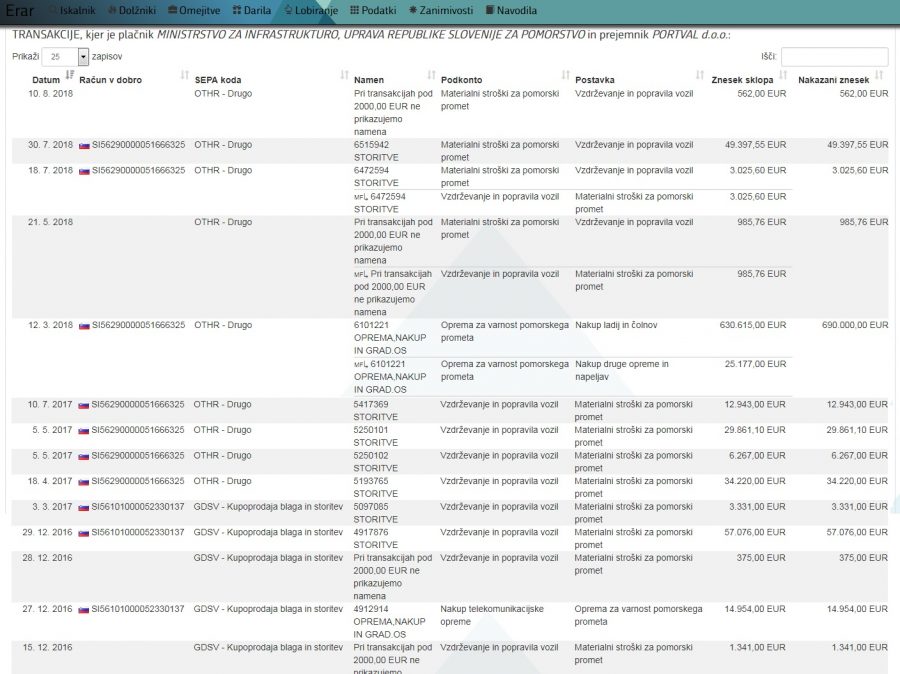Open the Omejitve menu item
900x674 pixels.
(194, 10)
